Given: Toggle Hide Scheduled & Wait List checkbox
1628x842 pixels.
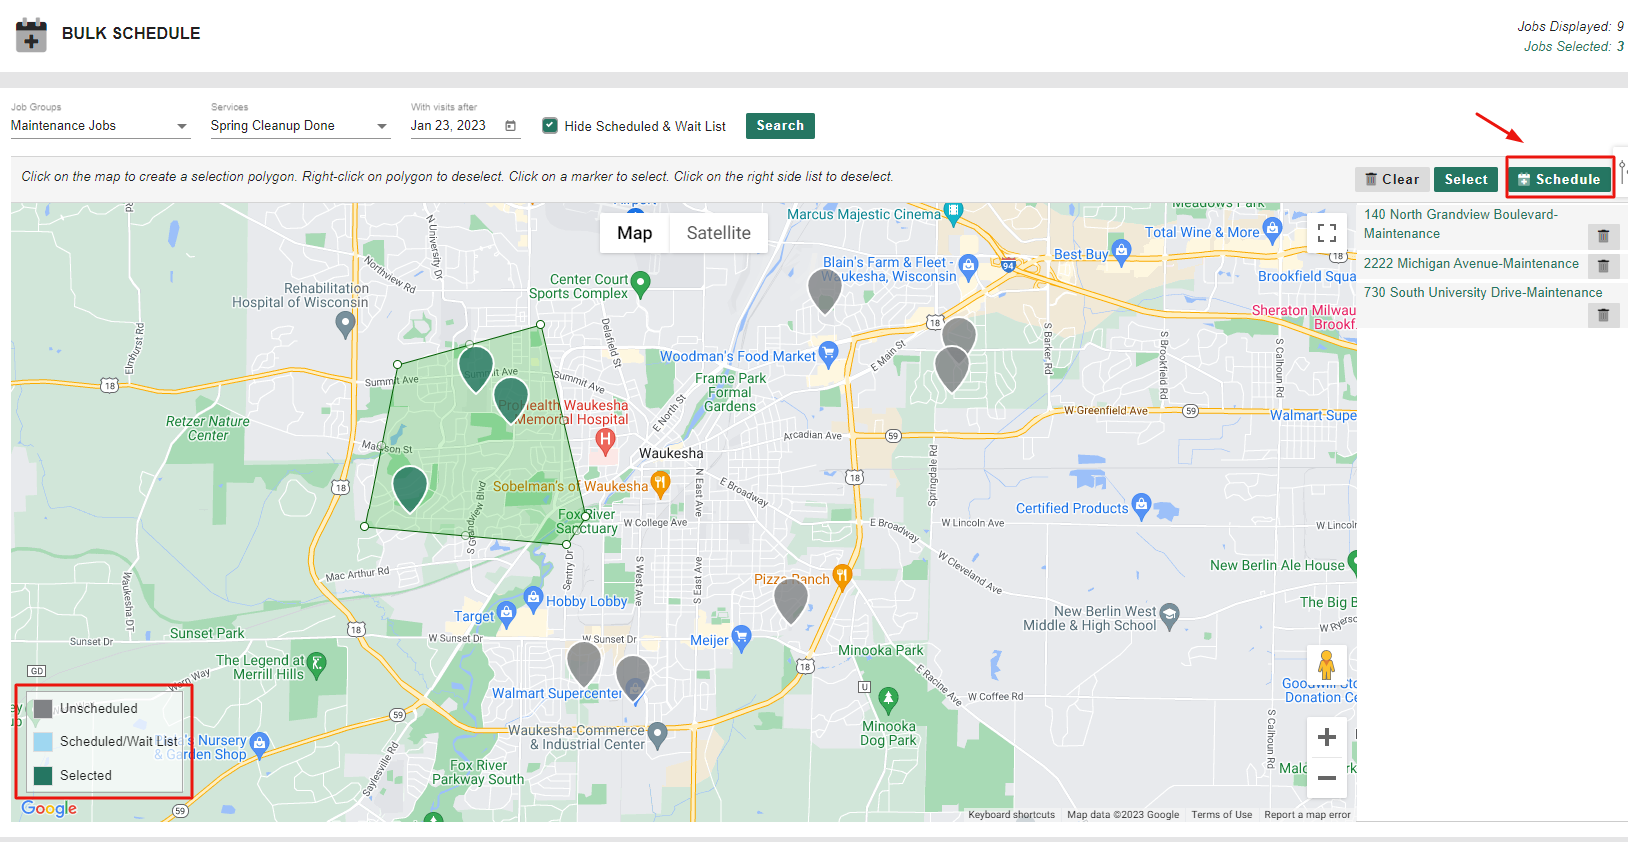Looking at the screenshot, I should (x=550, y=126).
